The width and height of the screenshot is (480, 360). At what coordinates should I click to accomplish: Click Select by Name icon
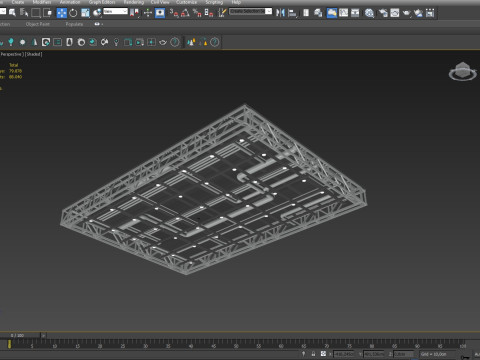tap(24, 13)
